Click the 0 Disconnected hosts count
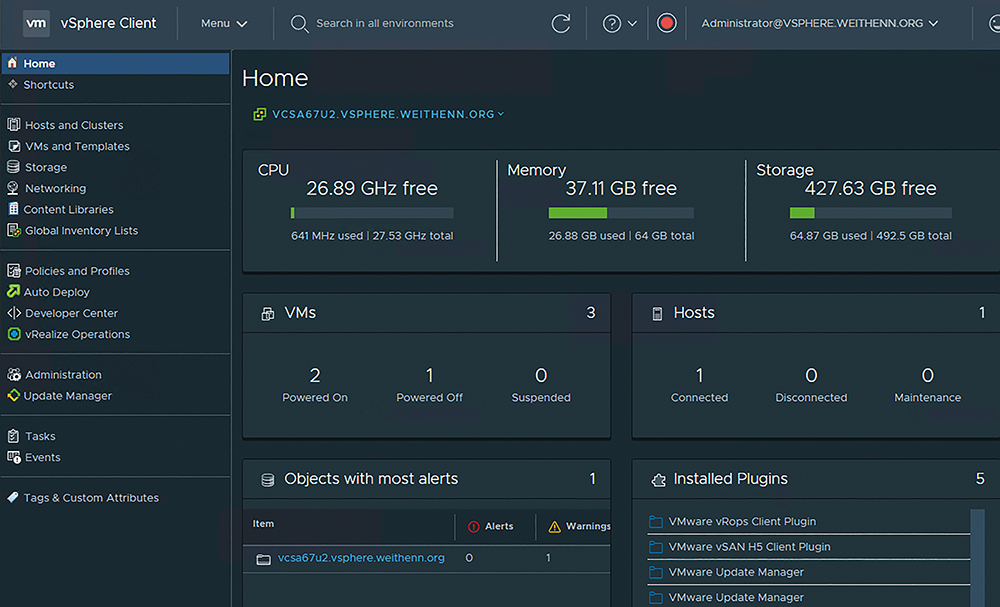 [811, 376]
